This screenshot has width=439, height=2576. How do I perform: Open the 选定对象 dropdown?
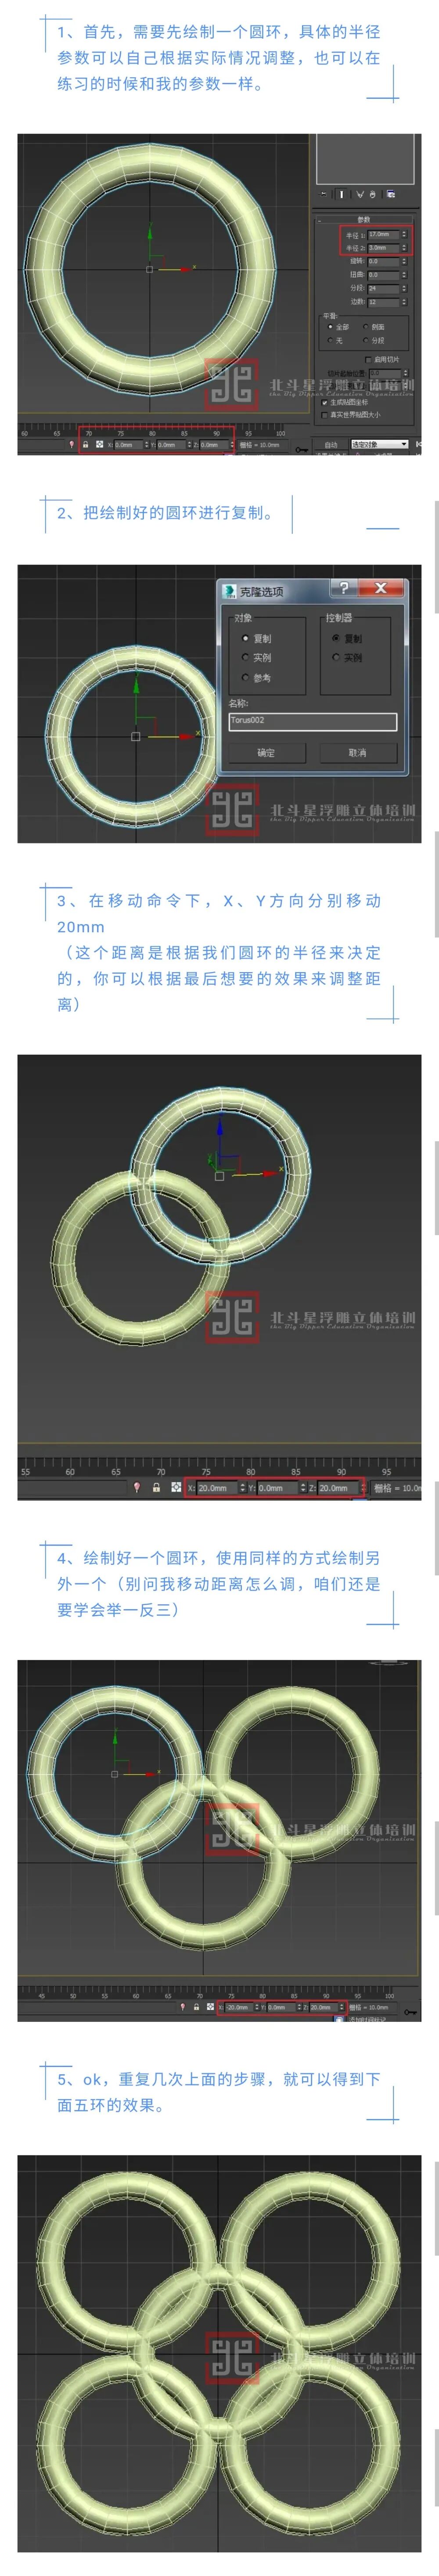tap(380, 444)
